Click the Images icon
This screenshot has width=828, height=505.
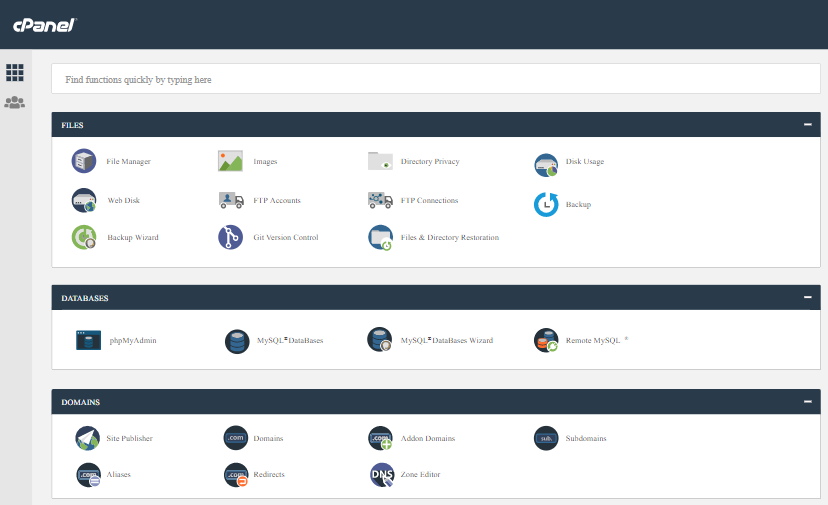230,161
